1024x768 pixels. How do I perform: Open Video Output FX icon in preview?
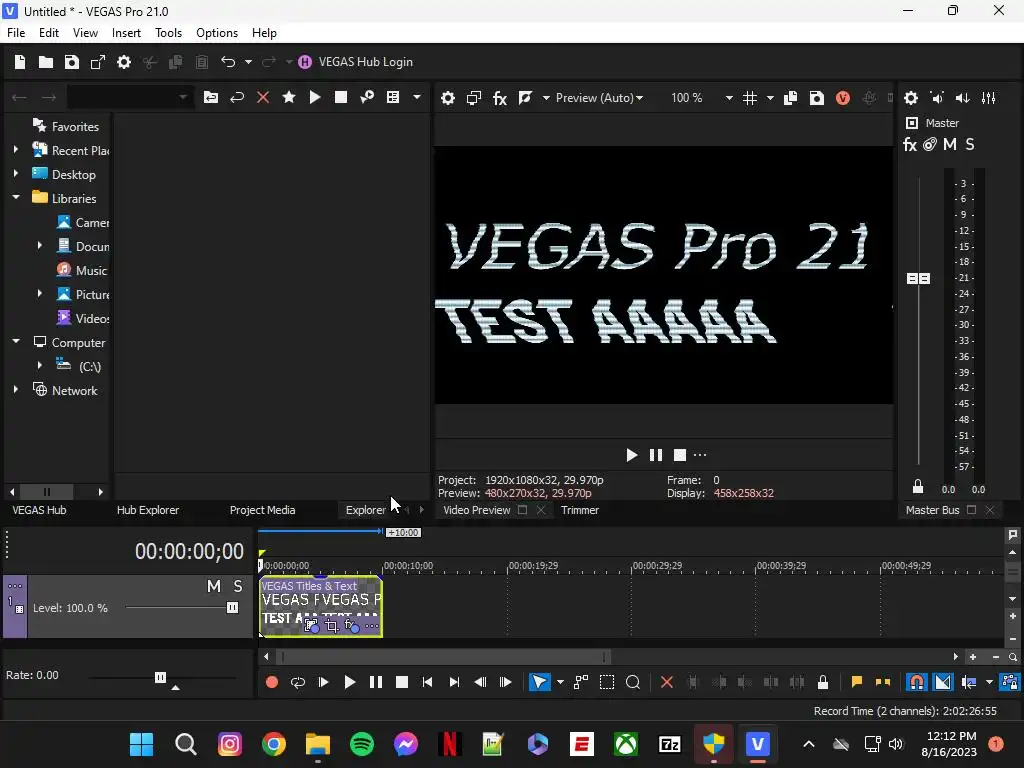coord(500,98)
